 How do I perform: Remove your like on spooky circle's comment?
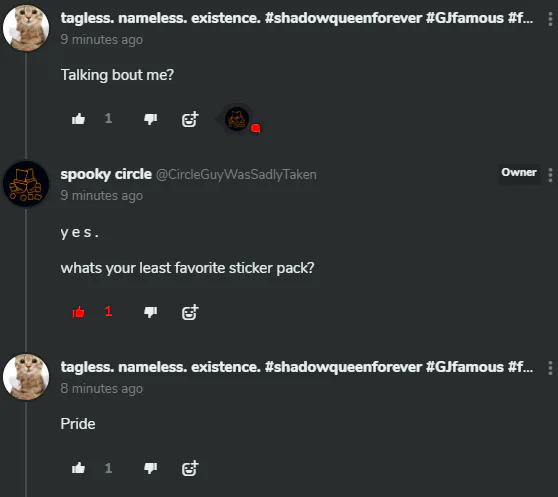pos(78,312)
